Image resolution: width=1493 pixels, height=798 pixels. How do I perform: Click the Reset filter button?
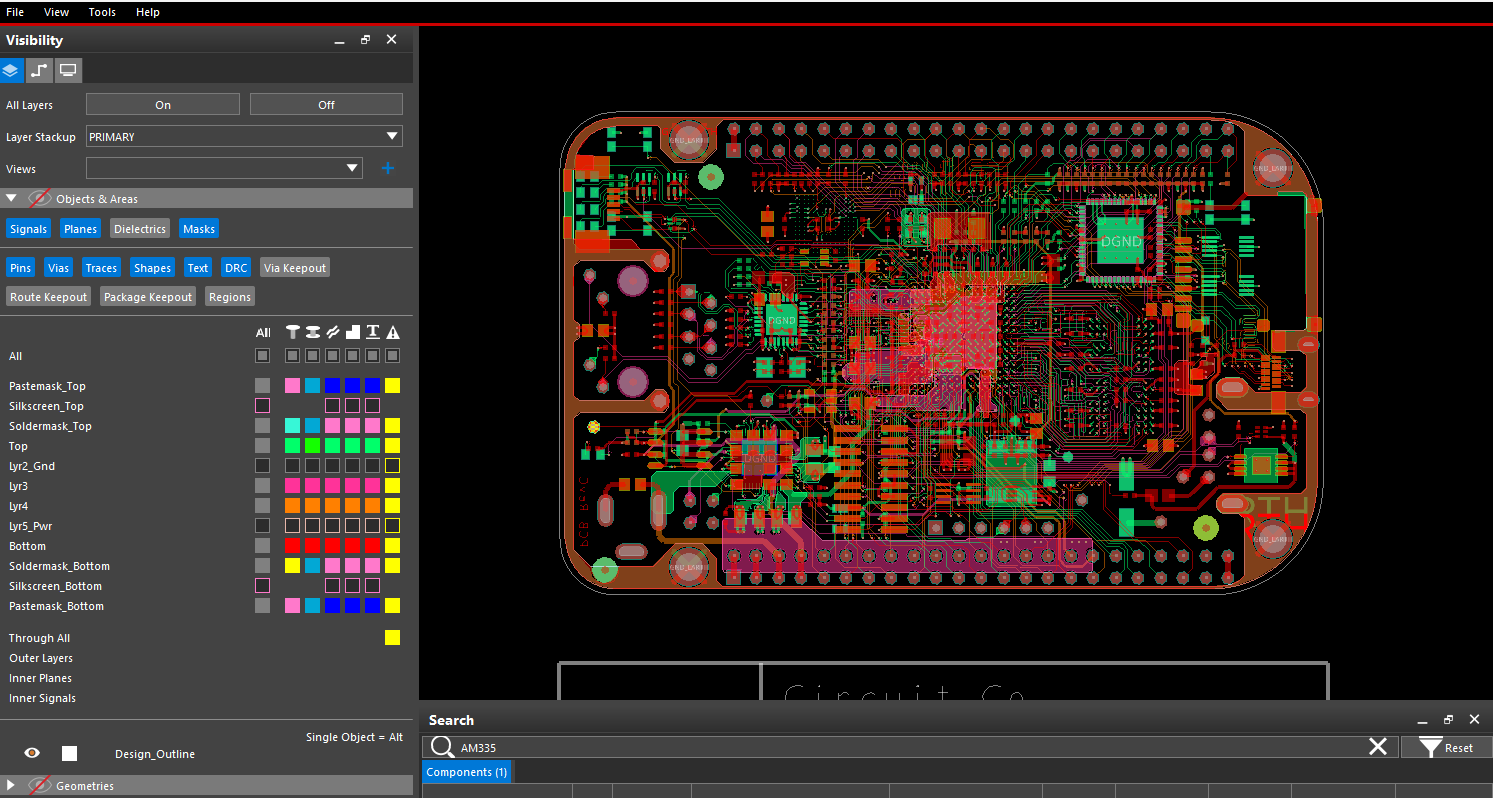pos(1446,747)
